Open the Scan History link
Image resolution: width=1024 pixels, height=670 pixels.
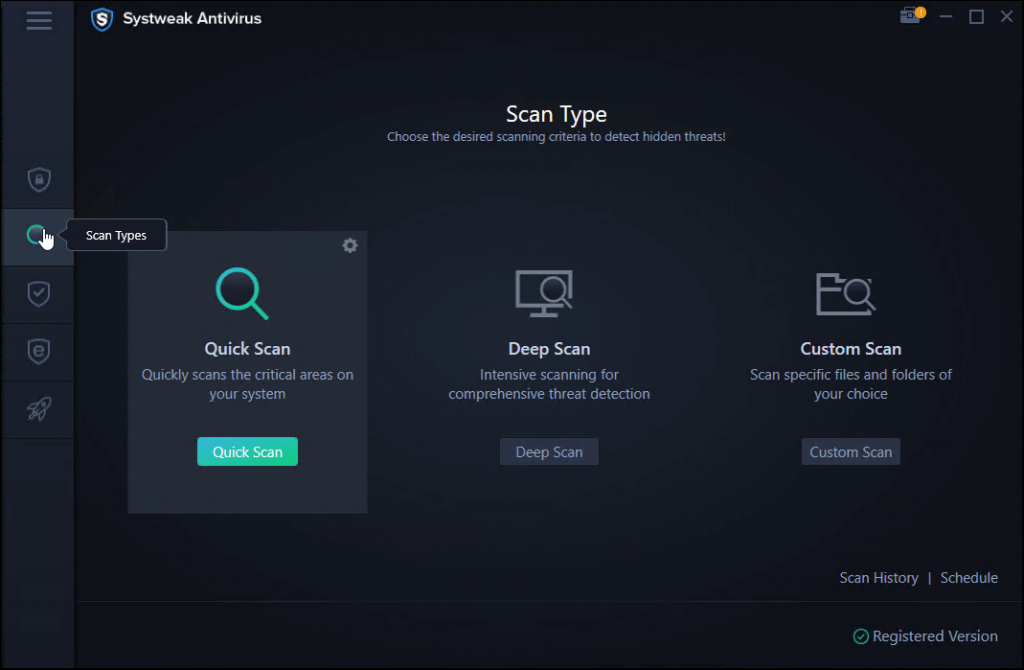pyautogui.click(x=878, y=578)
